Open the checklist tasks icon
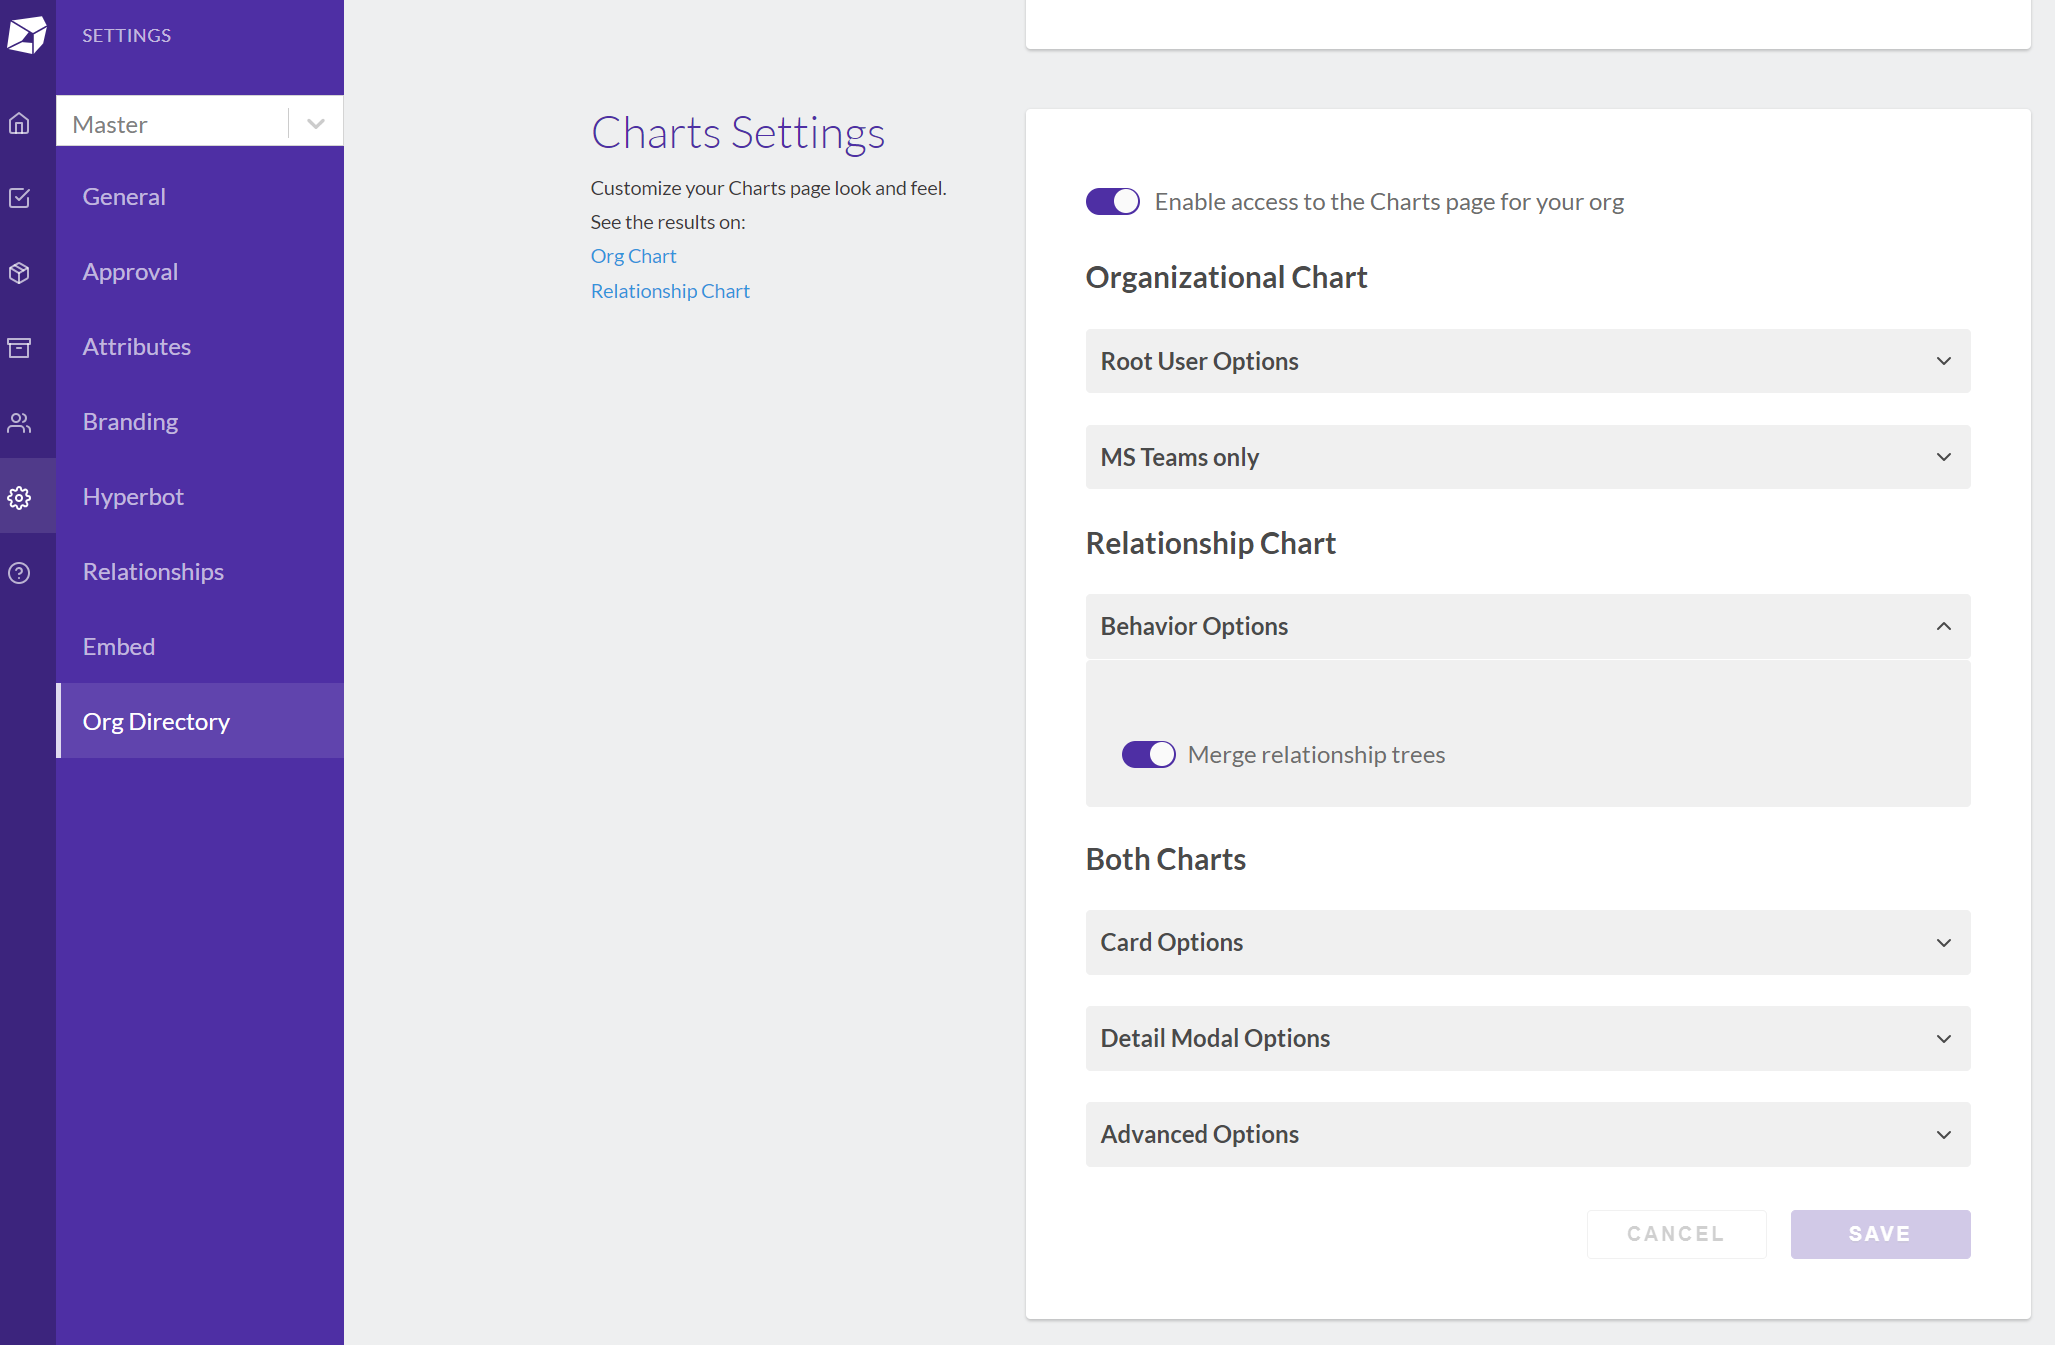The height and width of the screenshot is (1345, 2055). tap(19, 198)
